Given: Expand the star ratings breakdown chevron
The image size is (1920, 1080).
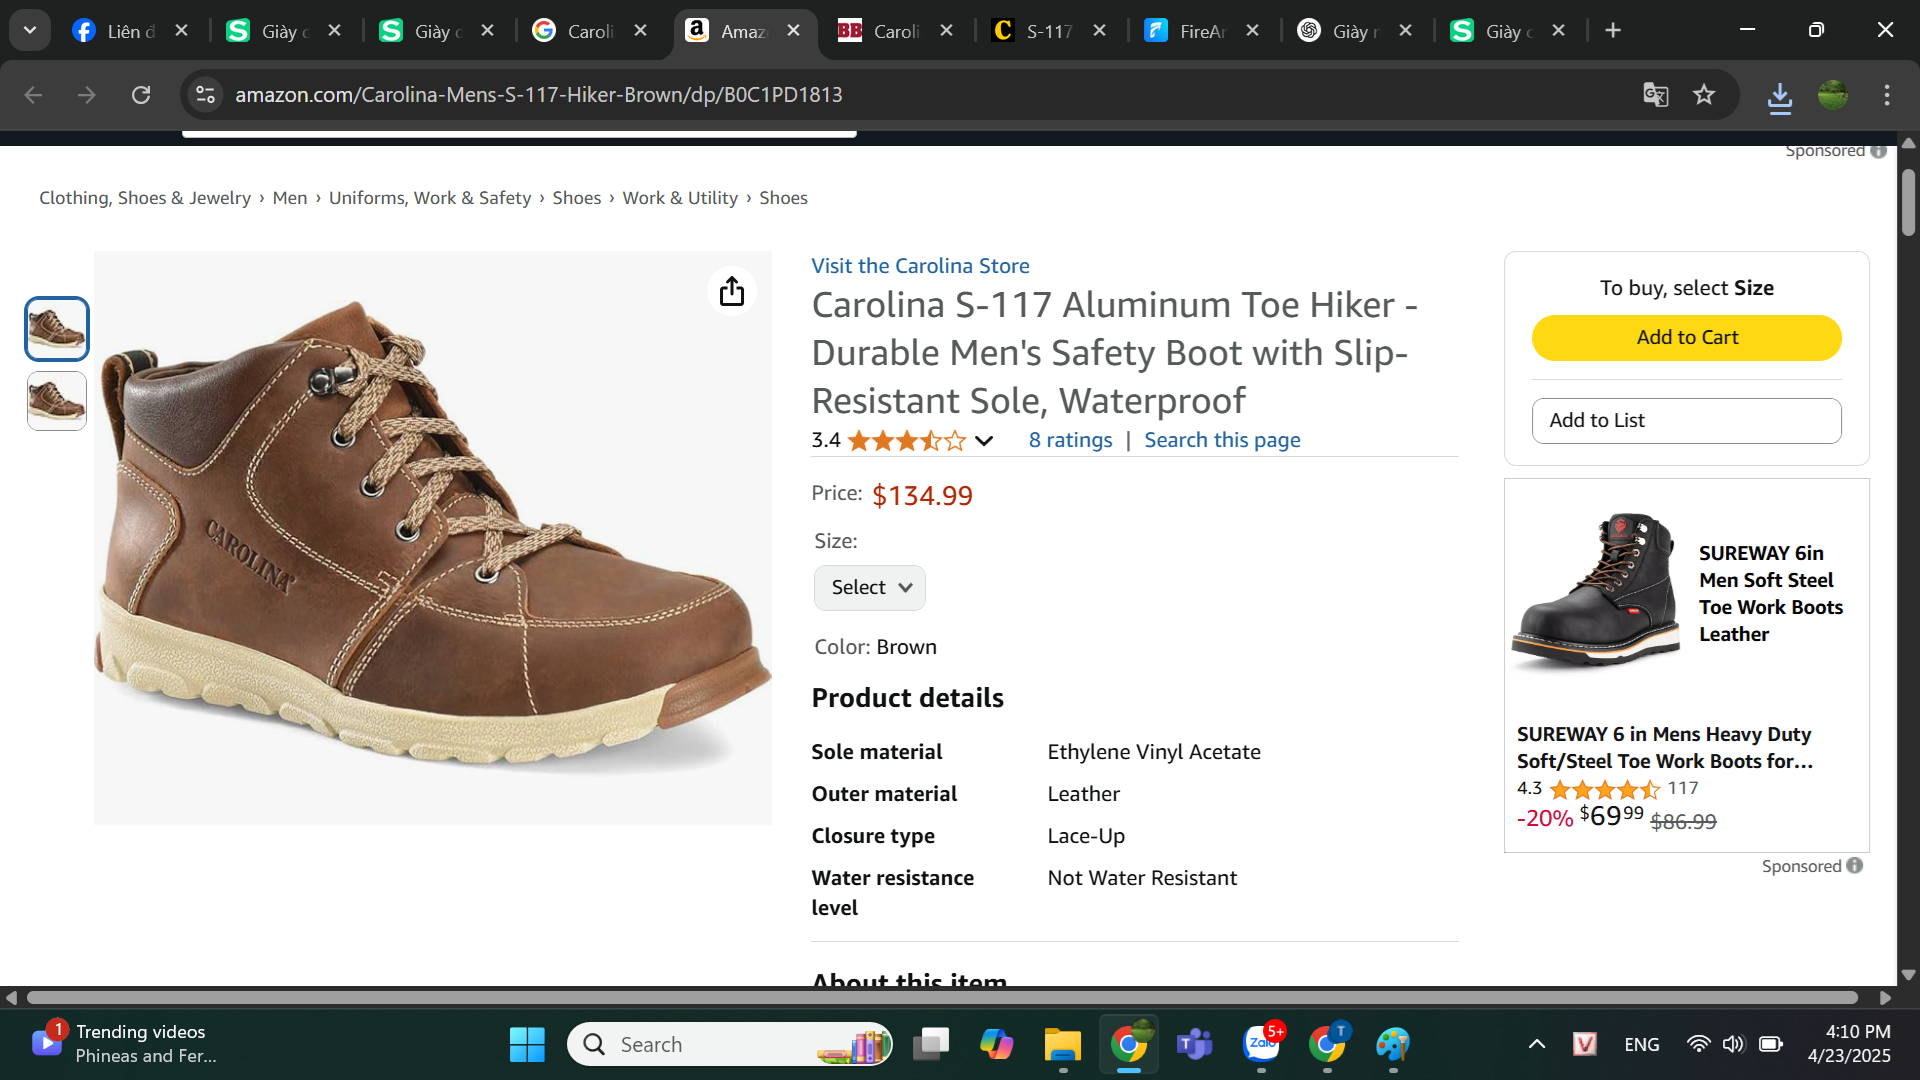Looking at the screenshot, I should pos(984,441).
